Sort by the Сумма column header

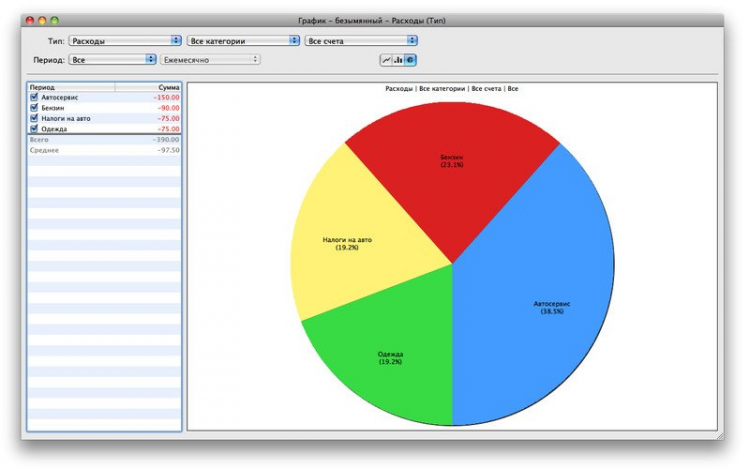pyautogui.click(x=148, y=87)
